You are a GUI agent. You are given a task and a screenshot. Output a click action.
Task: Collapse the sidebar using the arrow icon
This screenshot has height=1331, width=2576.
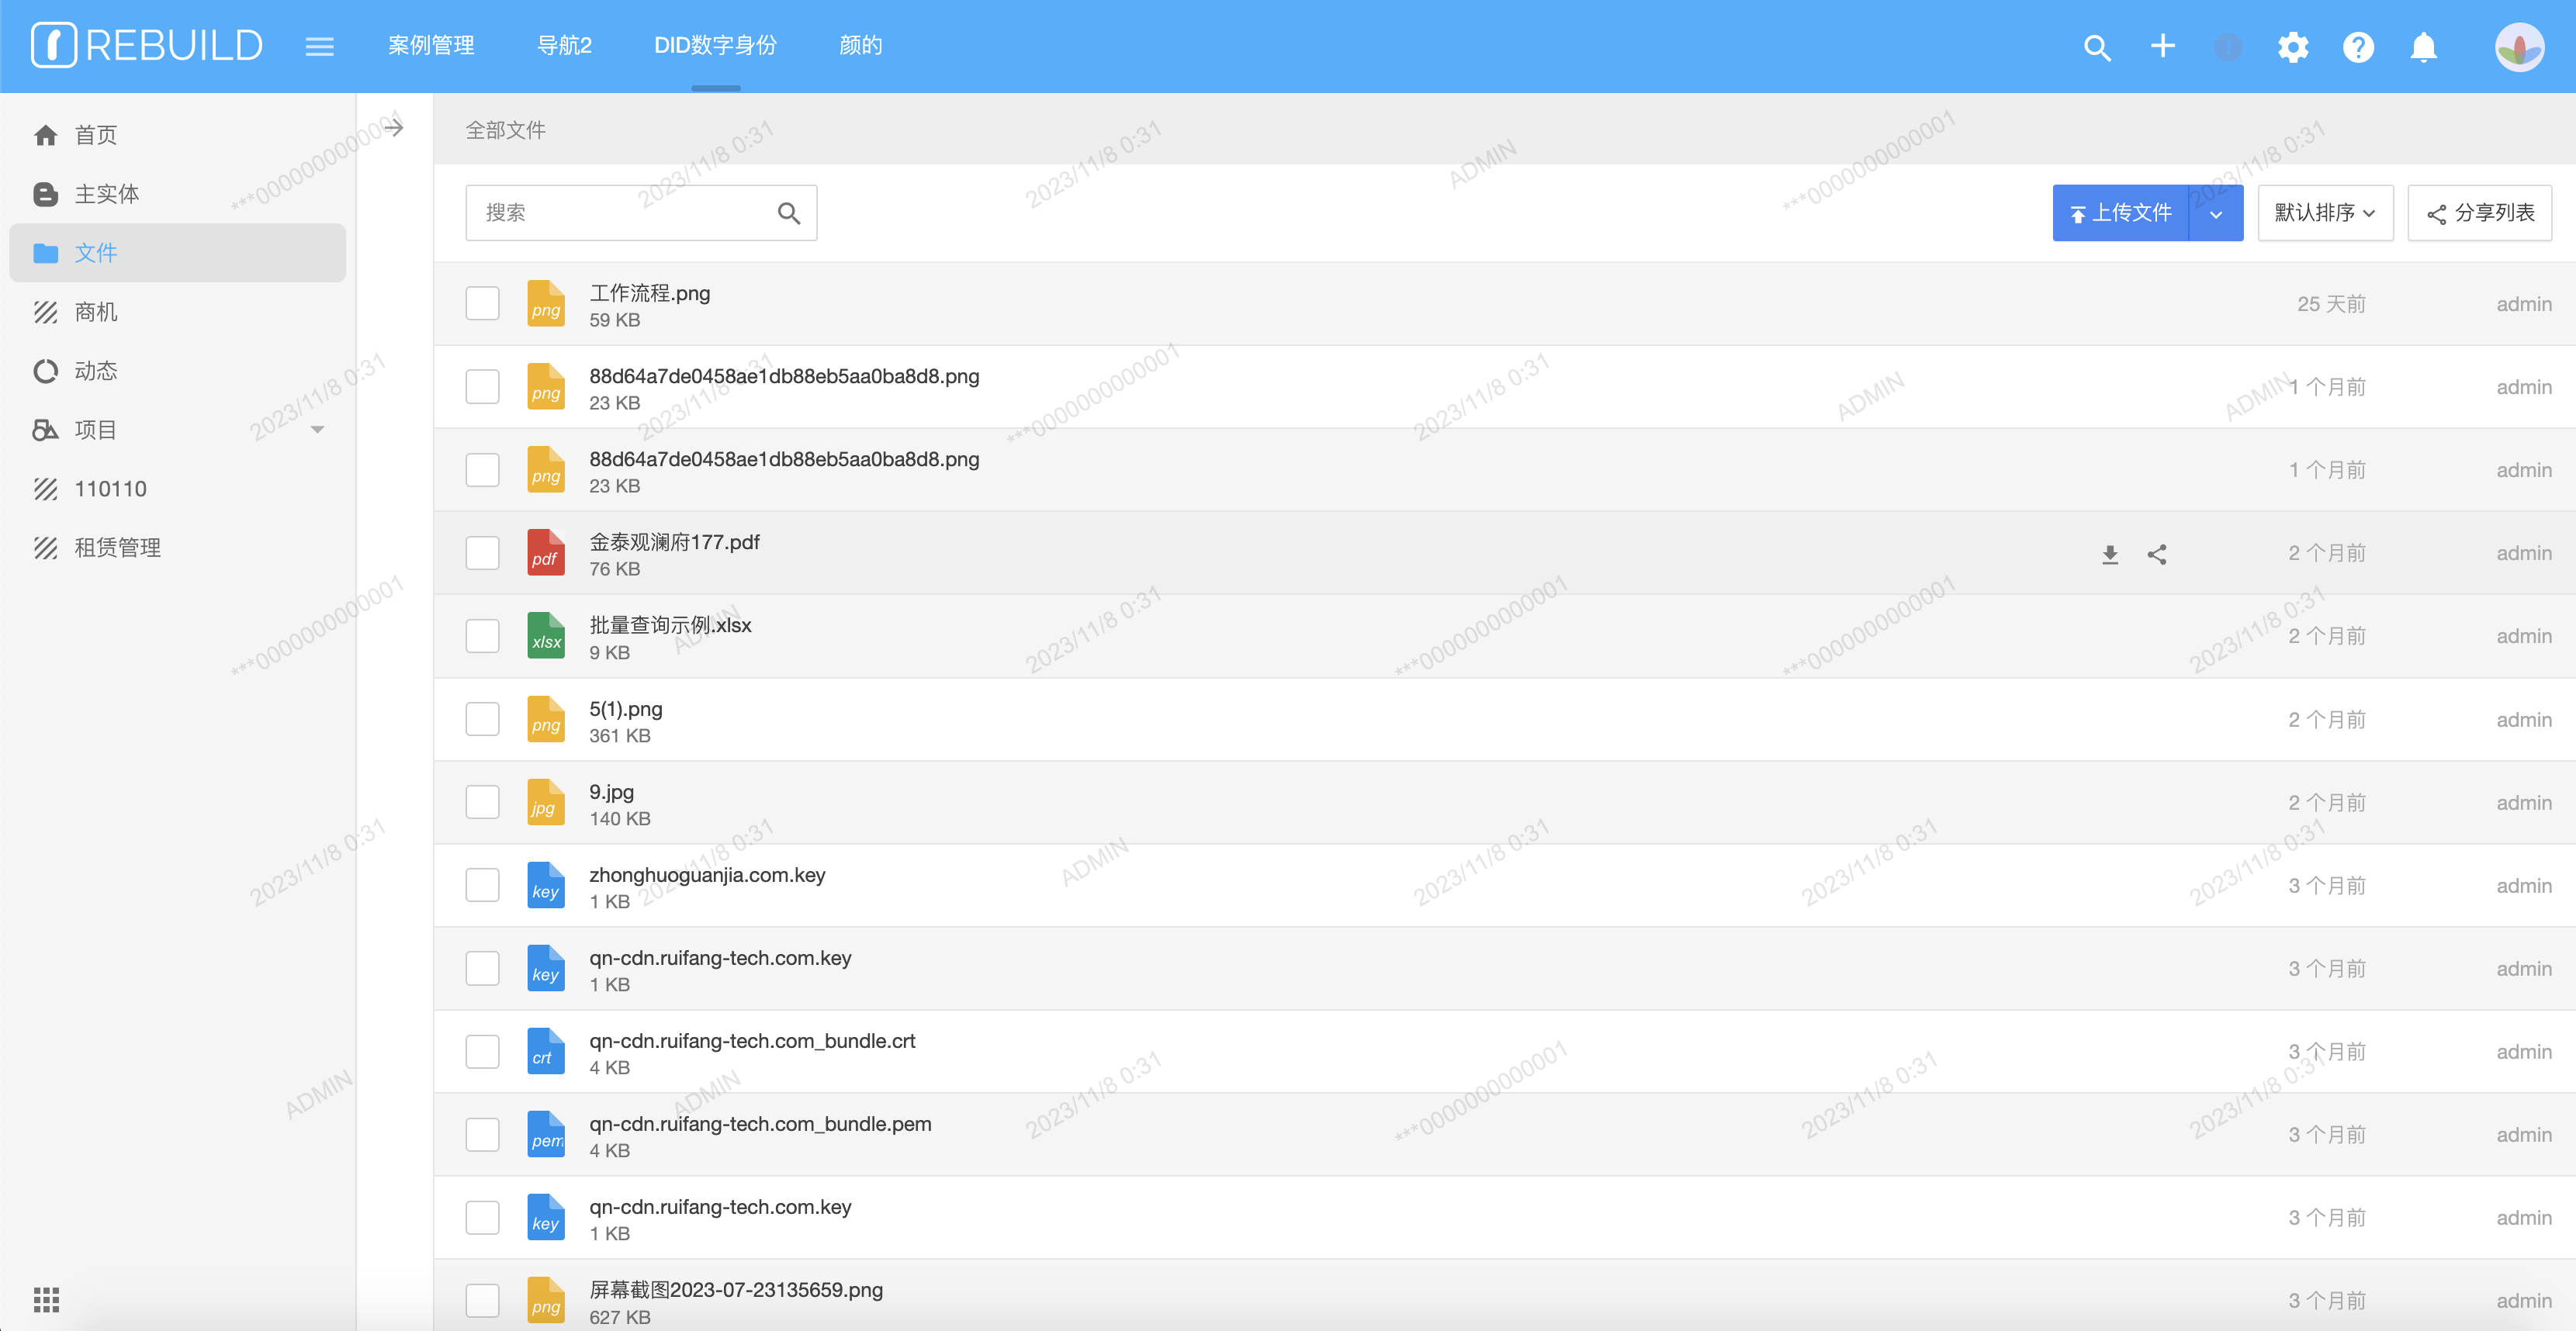[x=394, y=128]
